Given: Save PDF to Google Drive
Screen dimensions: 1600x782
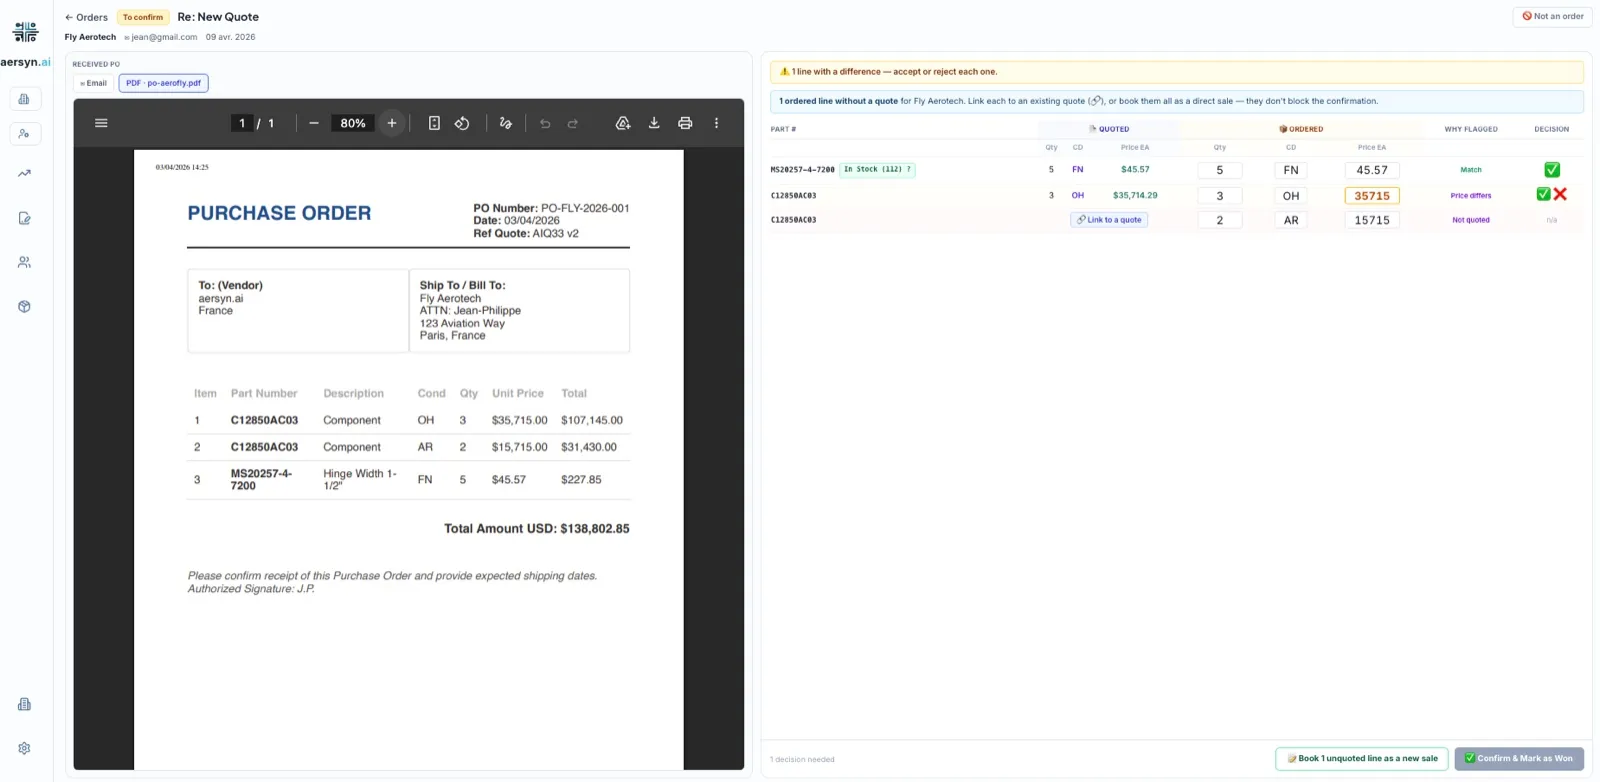Looking at the screenshot, I should click(623, 123).
